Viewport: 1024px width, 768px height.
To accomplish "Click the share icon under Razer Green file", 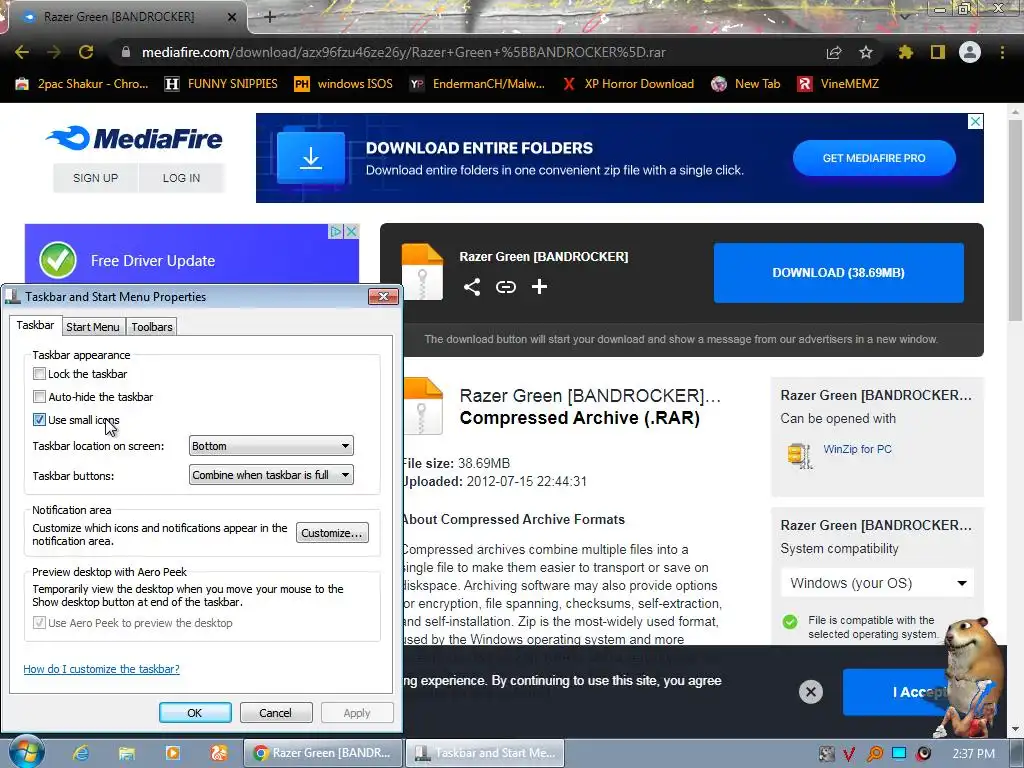I will click(472, 287).
